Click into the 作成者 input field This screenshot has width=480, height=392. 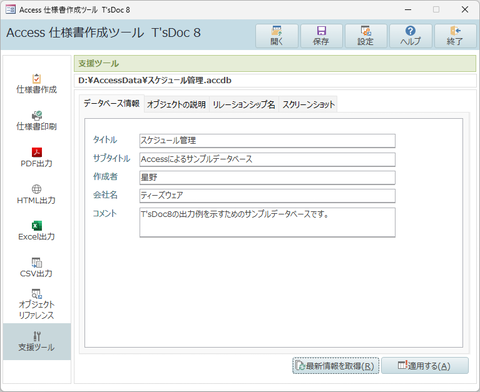pyautogui.click(x=267, y=177)
